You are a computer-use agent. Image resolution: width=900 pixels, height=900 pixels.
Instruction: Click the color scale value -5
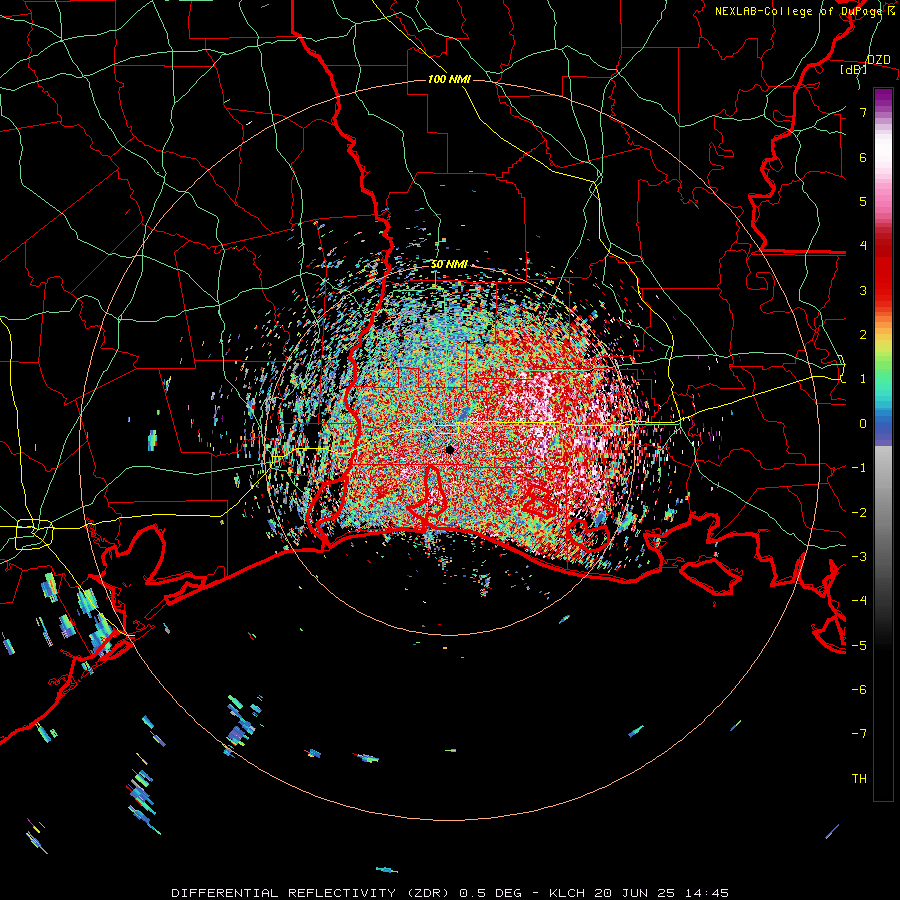coord(859,646)
